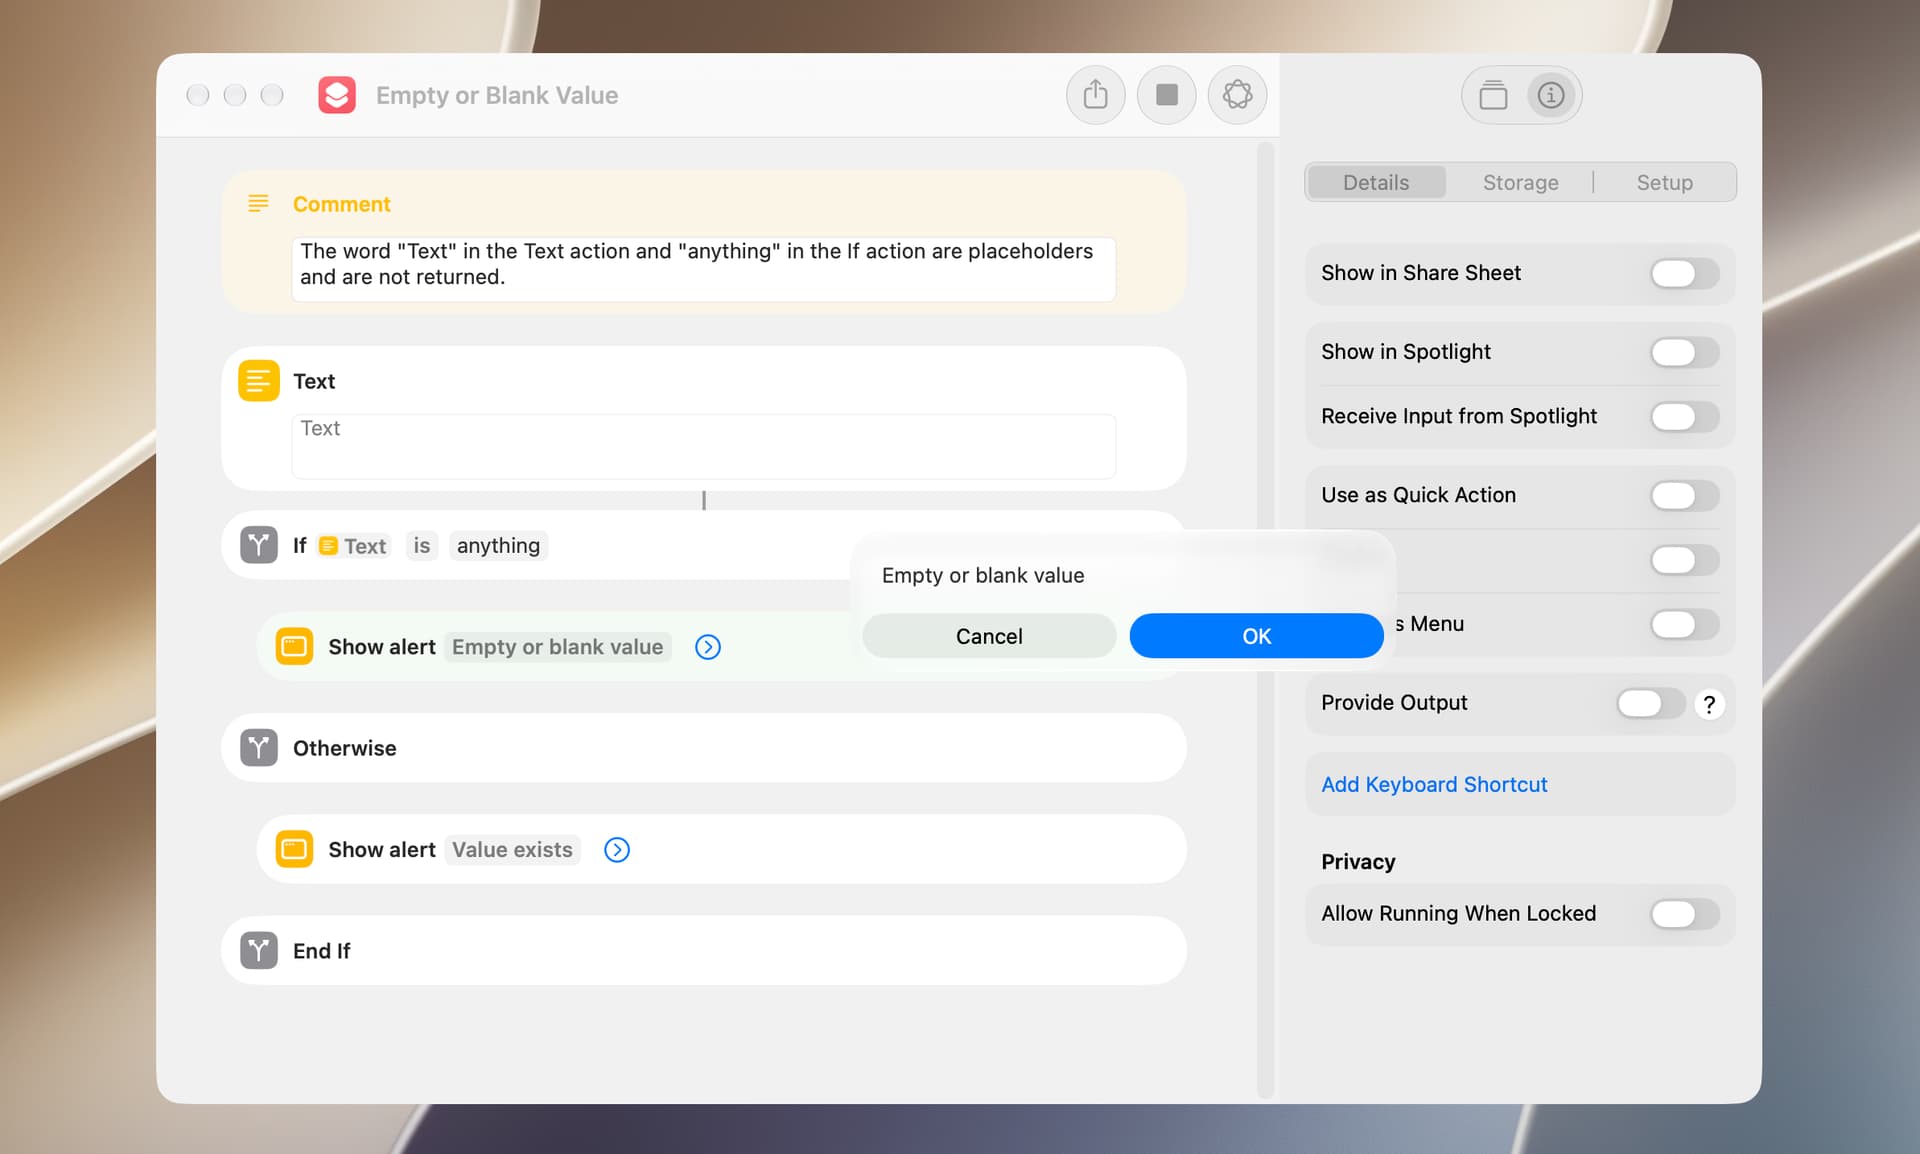The image size is (1920, 1154).
Task: Expand the Value exists alert options
Action: [x=617, y=849]
